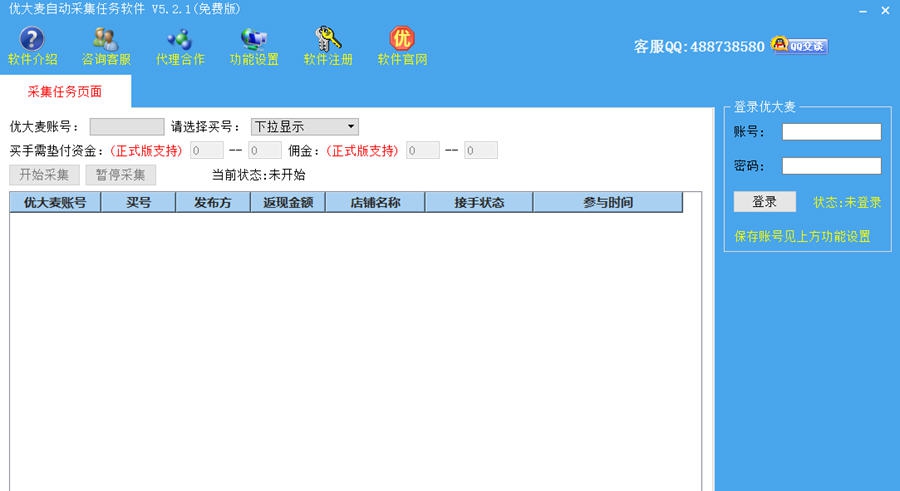Sort by the 返现金额 column header
This screenshot has height=491, width=900.
[288, 202]
